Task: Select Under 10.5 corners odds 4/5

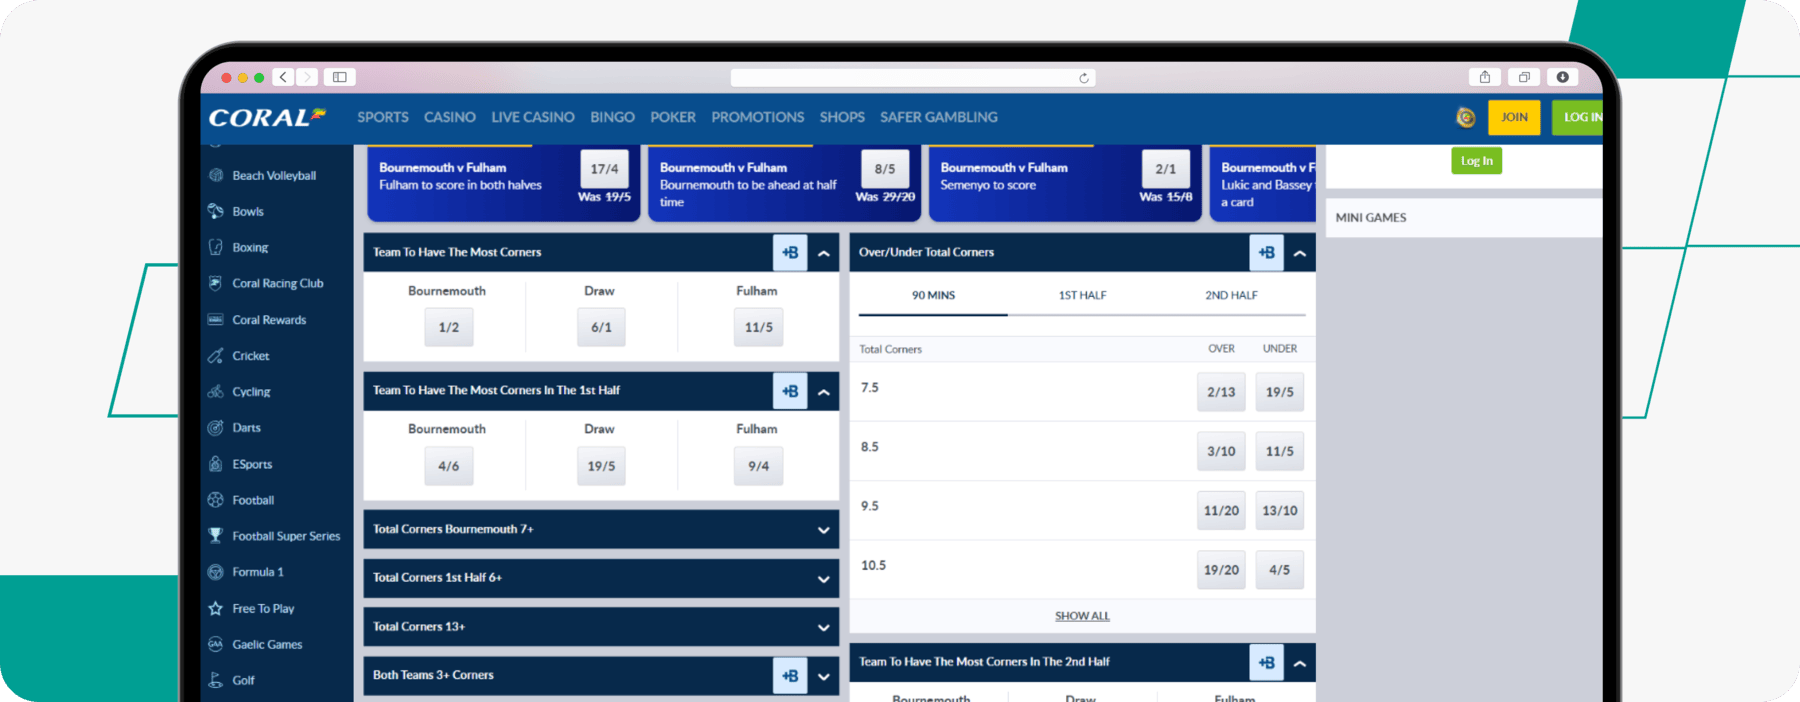Action: pyautogui.click(x=1280, y=570)
